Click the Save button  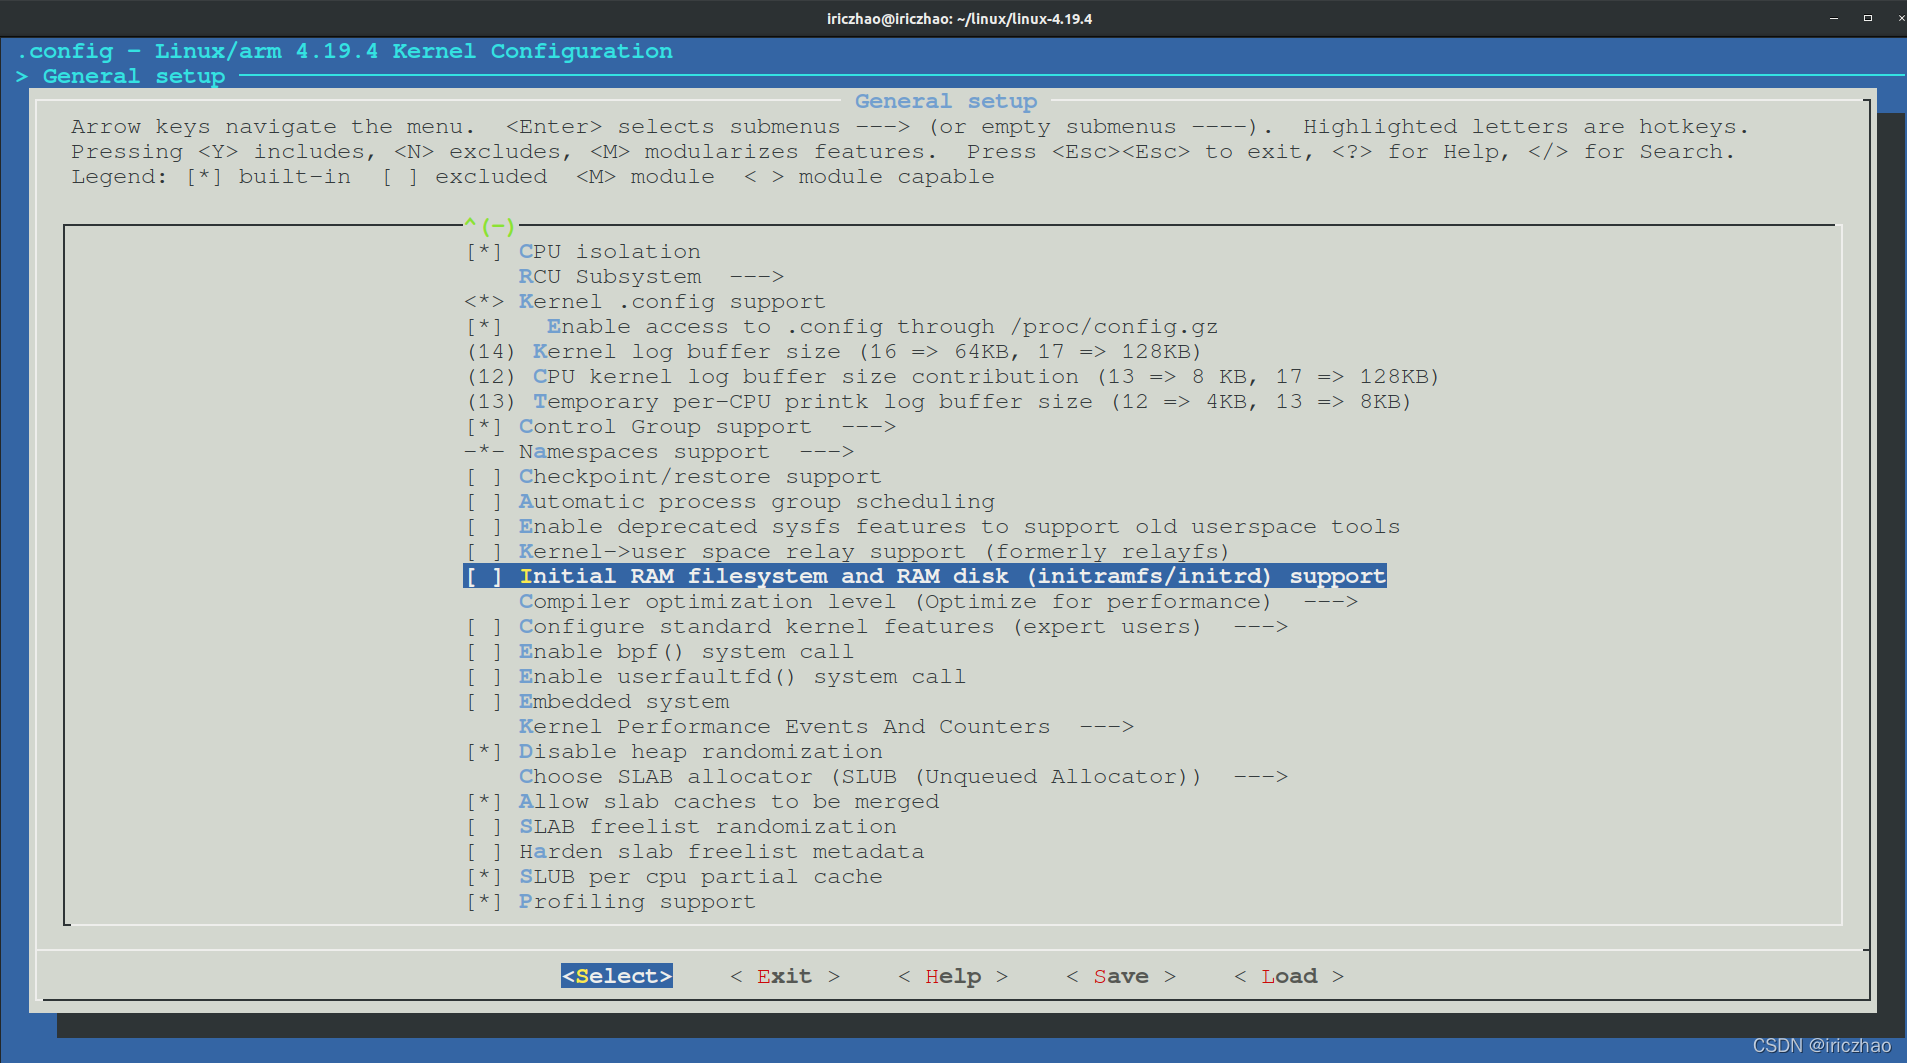pos(1120,975)
